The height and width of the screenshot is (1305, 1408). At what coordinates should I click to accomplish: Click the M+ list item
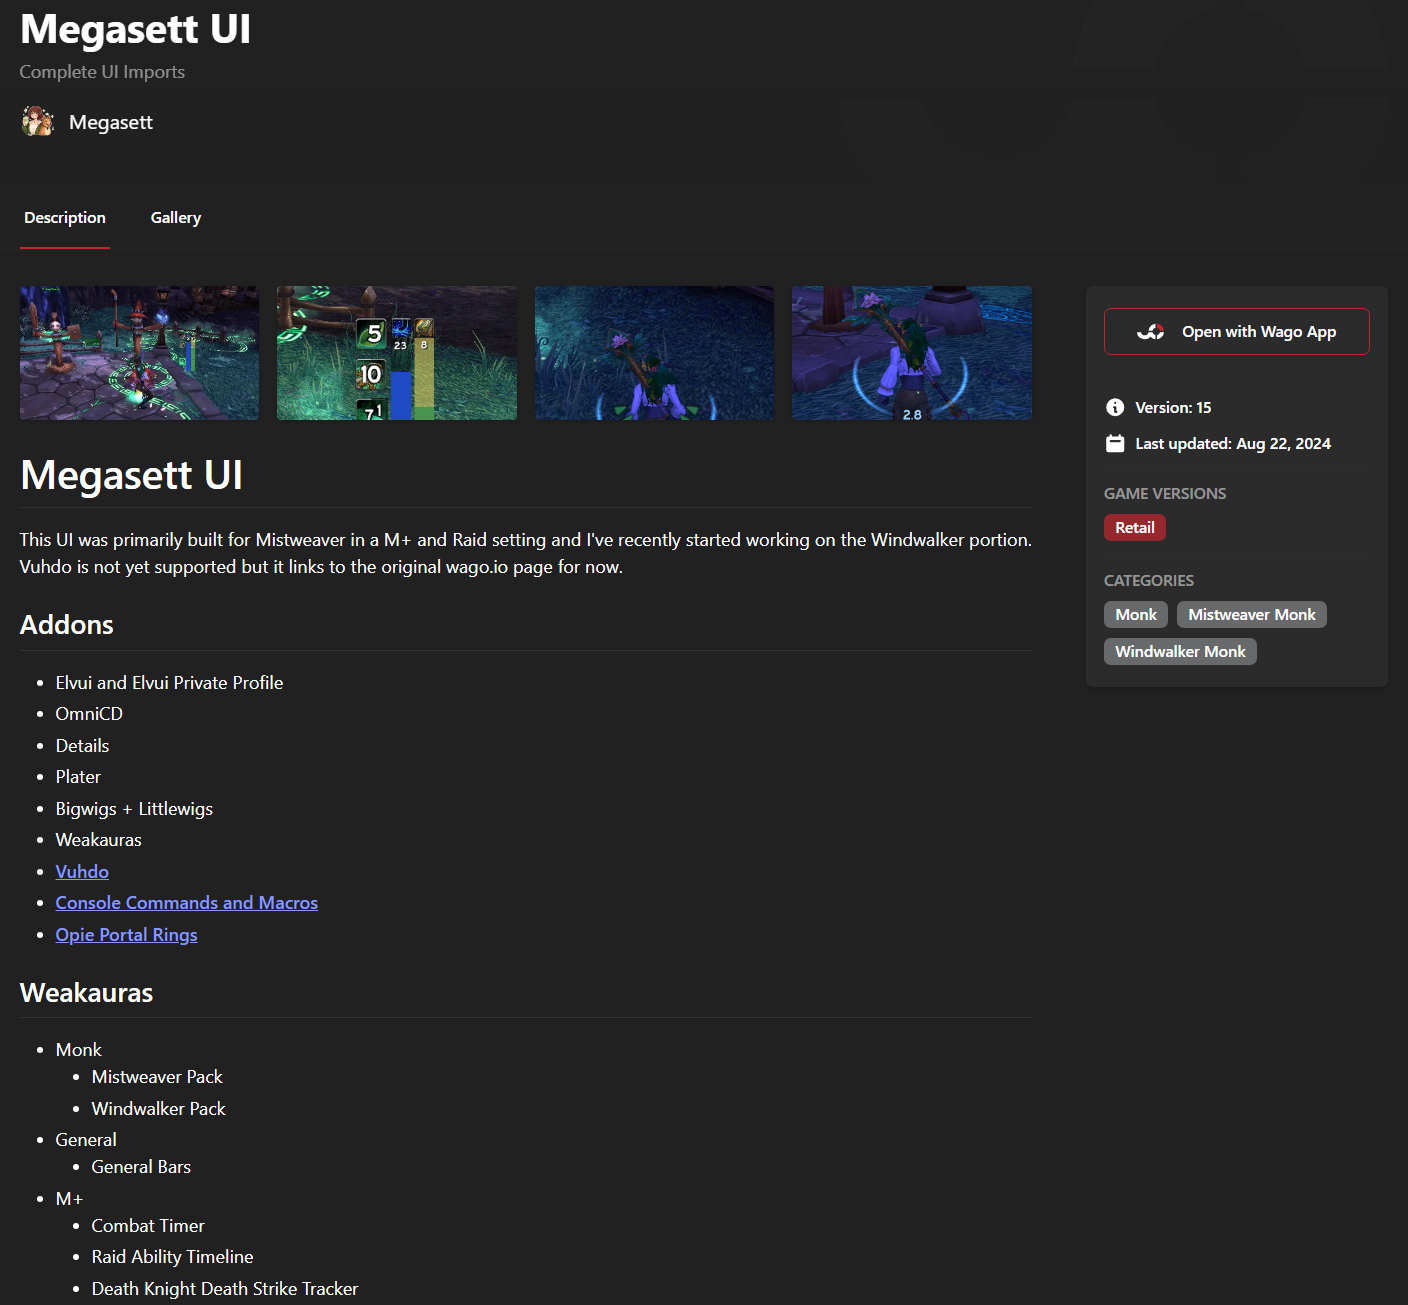[69, 1199]
